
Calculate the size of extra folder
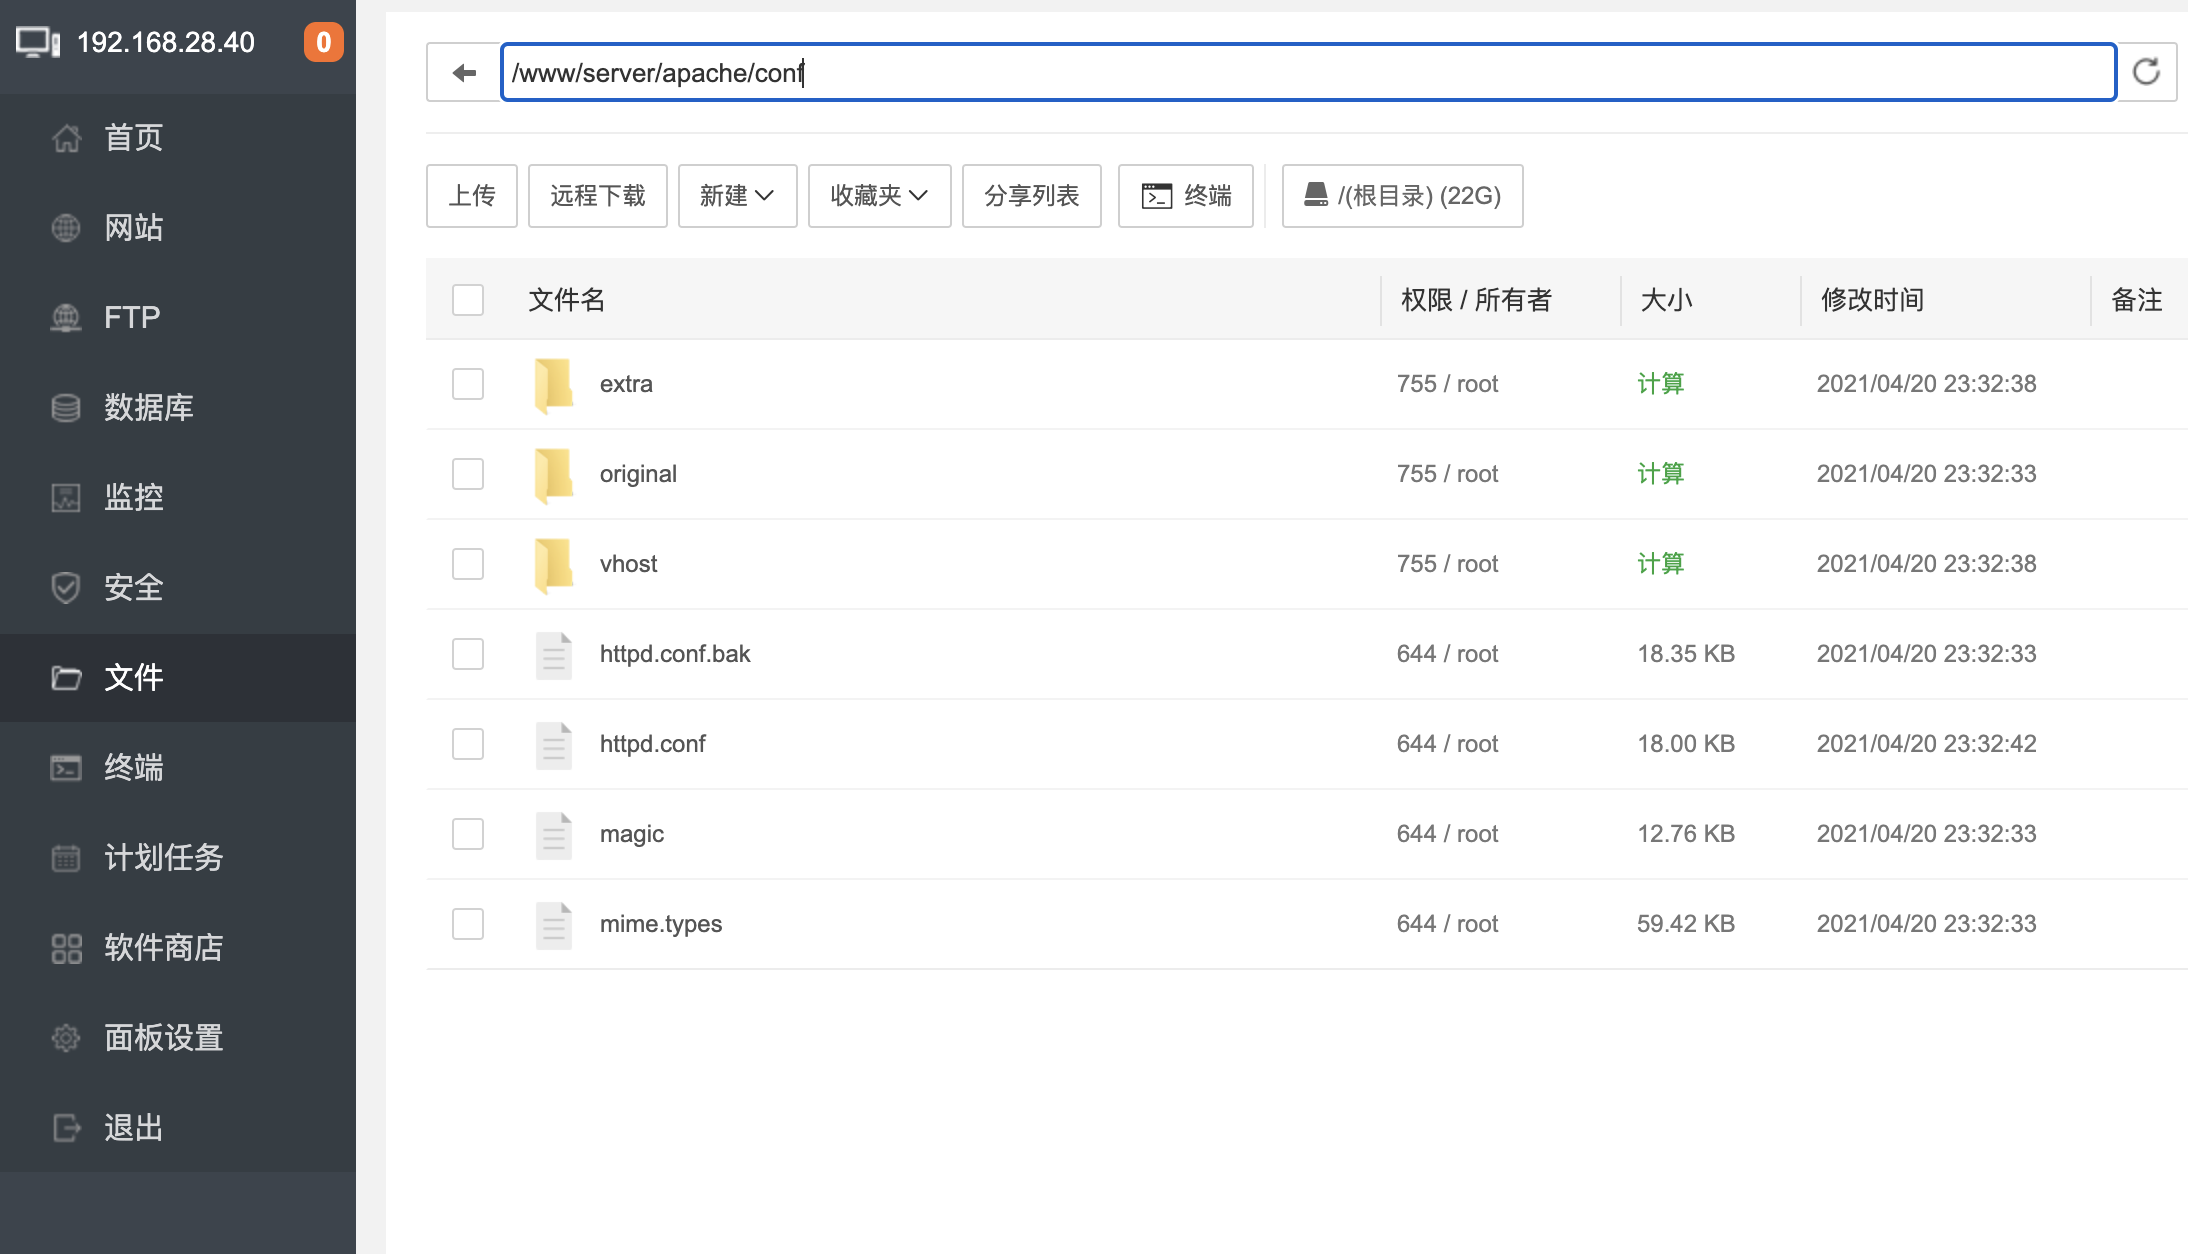tap(1660, 383)
